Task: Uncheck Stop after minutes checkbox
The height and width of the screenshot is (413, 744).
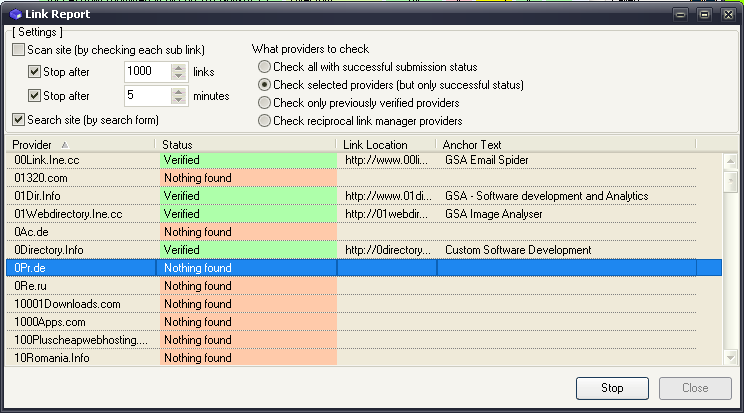Action: (35, 96)
